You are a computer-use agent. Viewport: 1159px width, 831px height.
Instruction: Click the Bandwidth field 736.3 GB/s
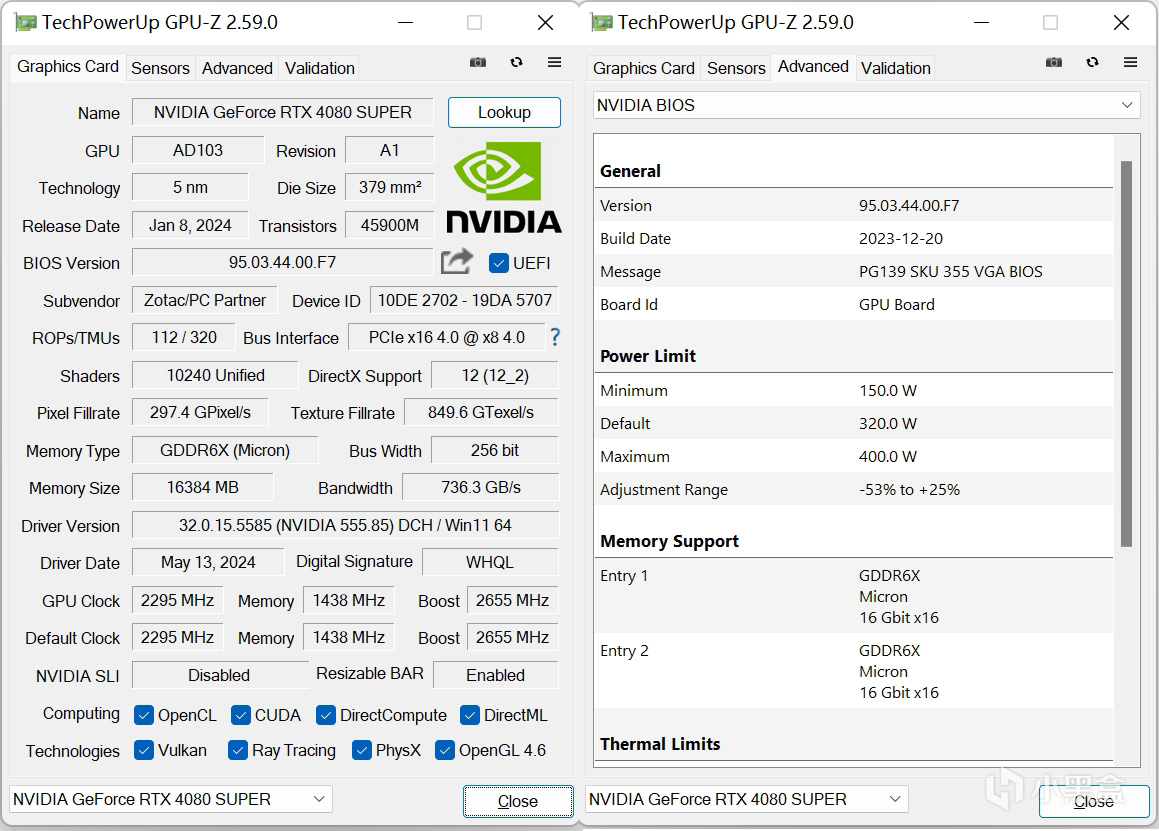tap(480, 487)
